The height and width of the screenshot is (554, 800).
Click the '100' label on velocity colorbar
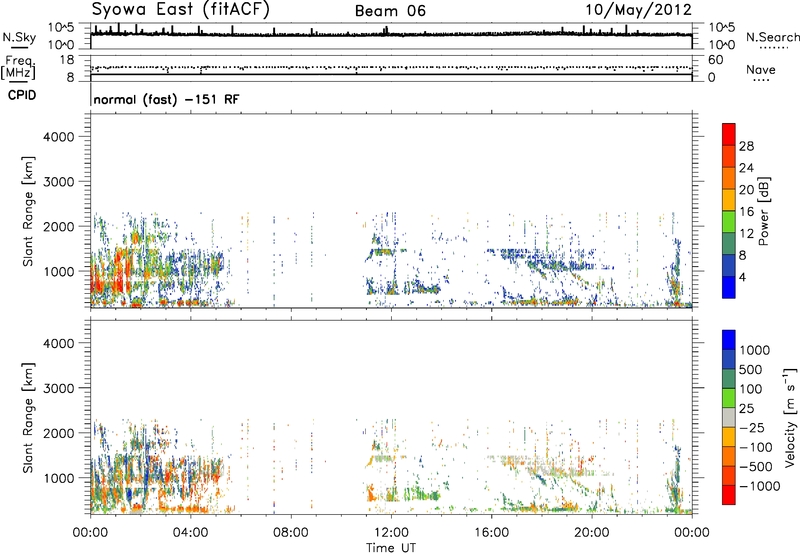[x=750, y=389]
